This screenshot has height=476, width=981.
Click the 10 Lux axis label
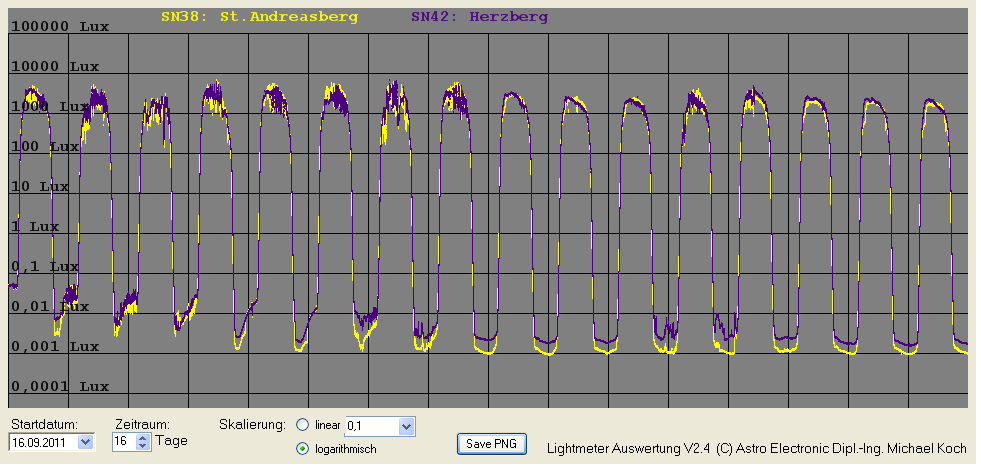[x=40, y=186]
